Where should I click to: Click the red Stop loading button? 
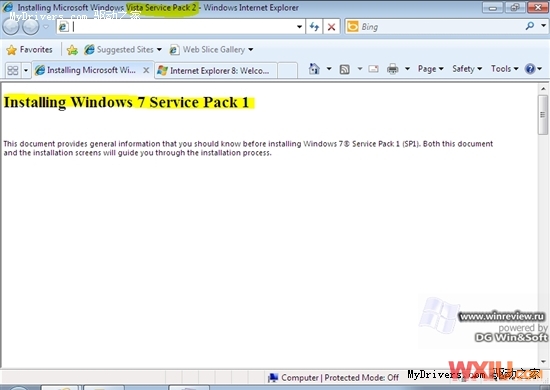click(331, 27)
